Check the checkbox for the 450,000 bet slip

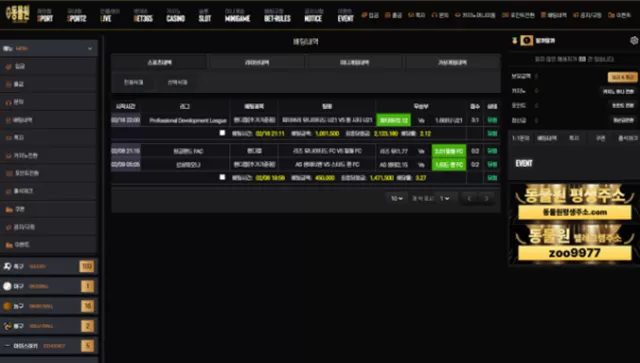222,177
